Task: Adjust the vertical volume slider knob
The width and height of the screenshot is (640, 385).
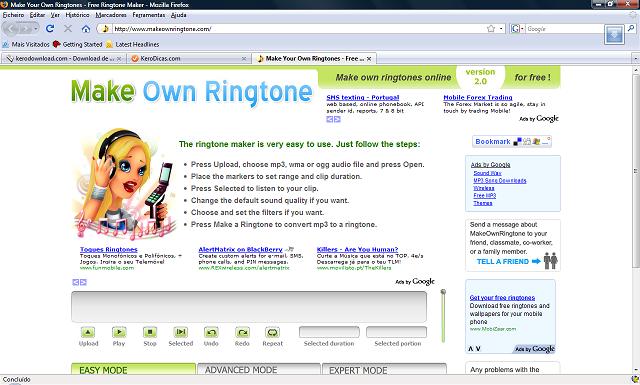Action: 443,292
